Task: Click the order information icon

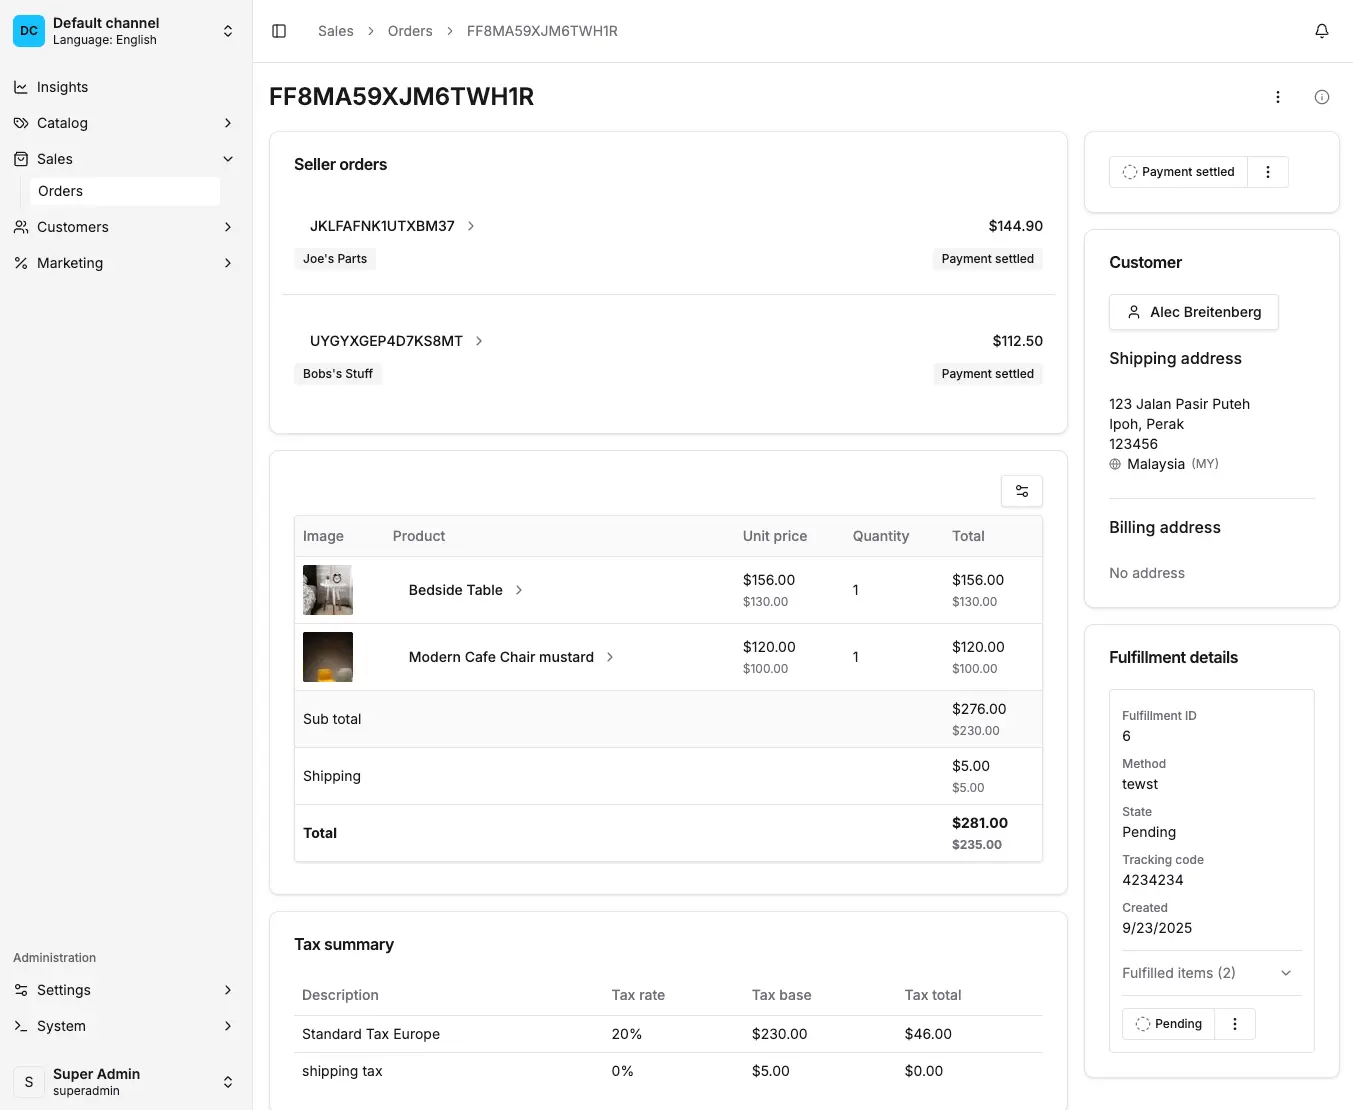Action: 1321,96
